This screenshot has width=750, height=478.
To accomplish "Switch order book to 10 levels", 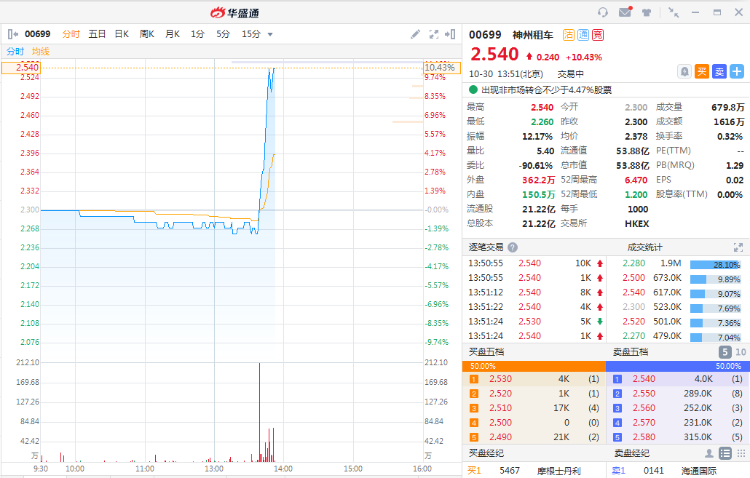I will 740,352.
